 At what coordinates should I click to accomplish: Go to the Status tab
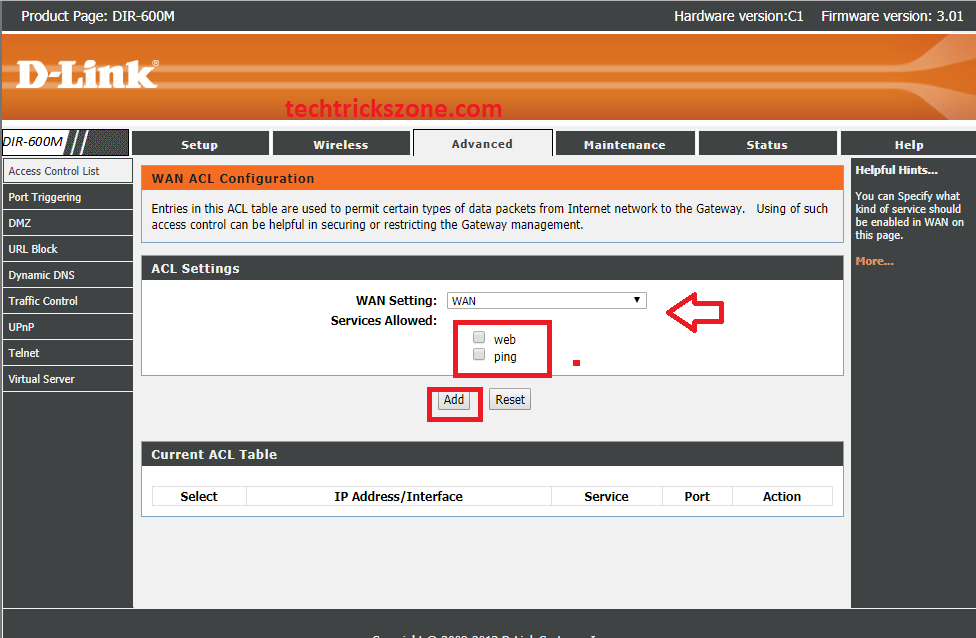pos(767,145)
